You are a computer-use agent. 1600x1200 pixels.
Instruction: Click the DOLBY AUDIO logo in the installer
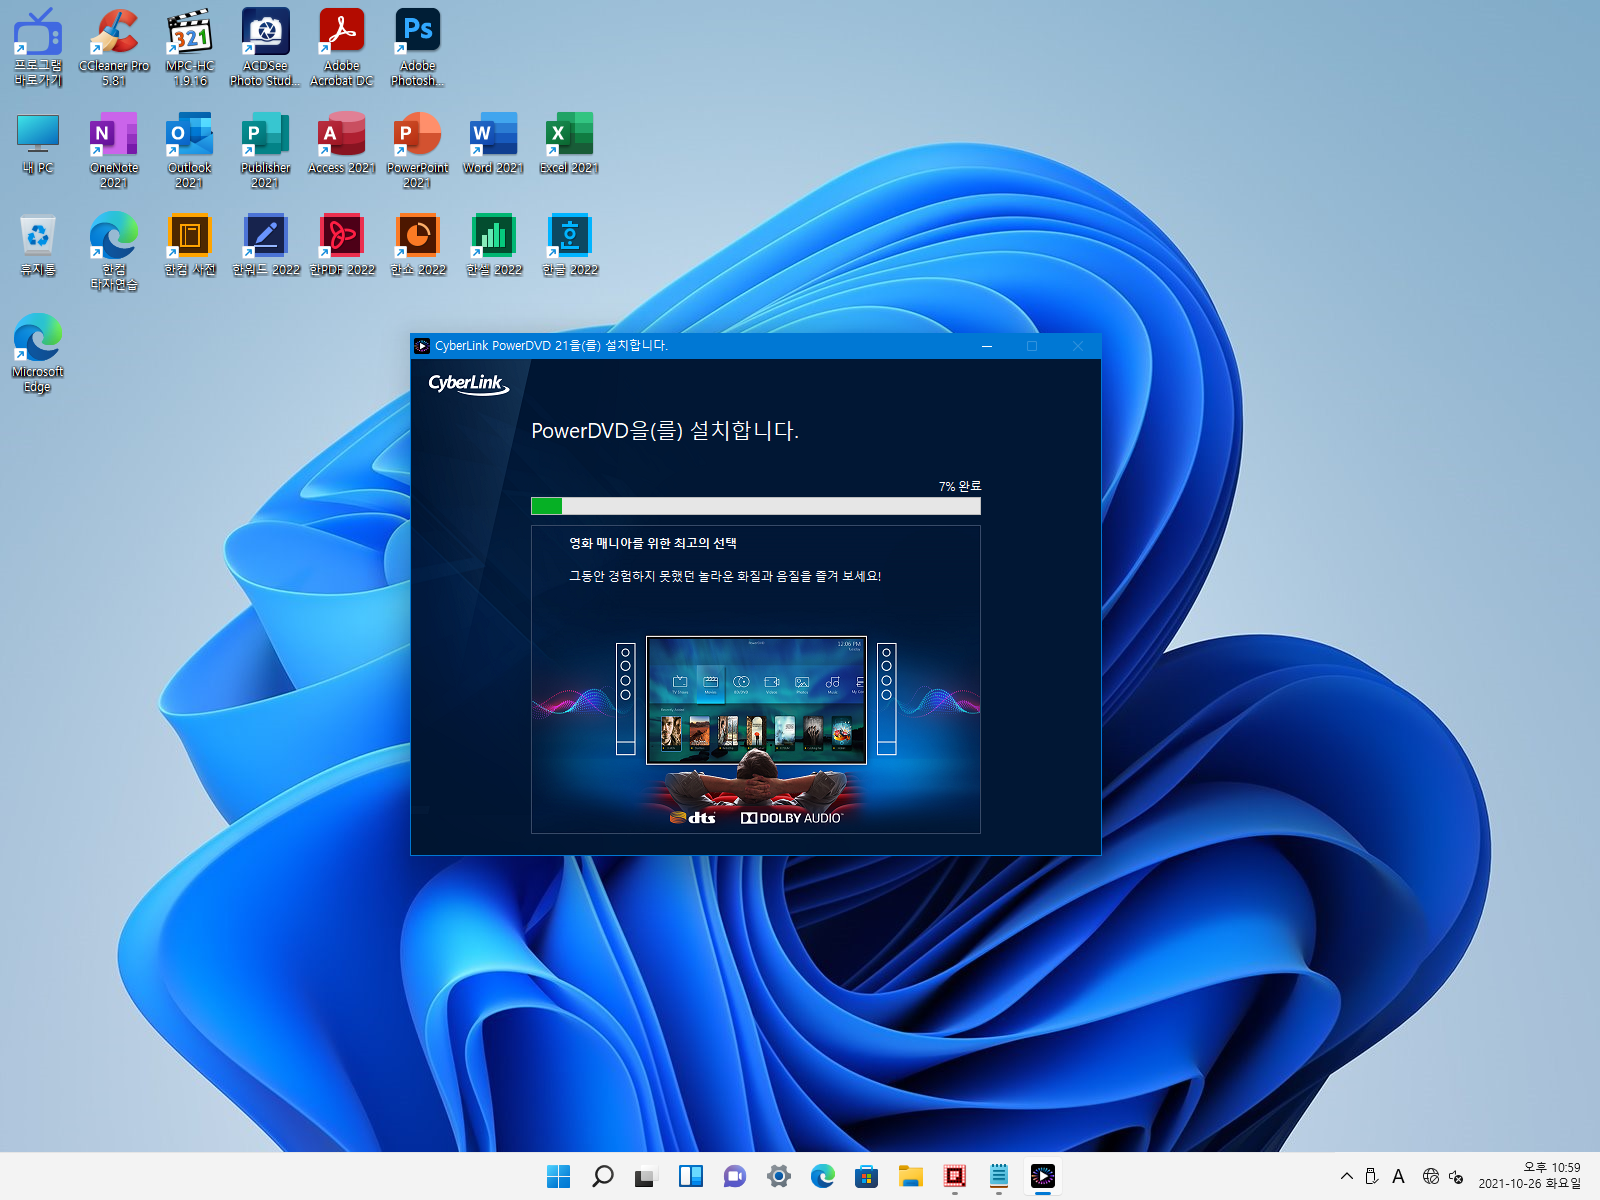[x=791, y=818]
